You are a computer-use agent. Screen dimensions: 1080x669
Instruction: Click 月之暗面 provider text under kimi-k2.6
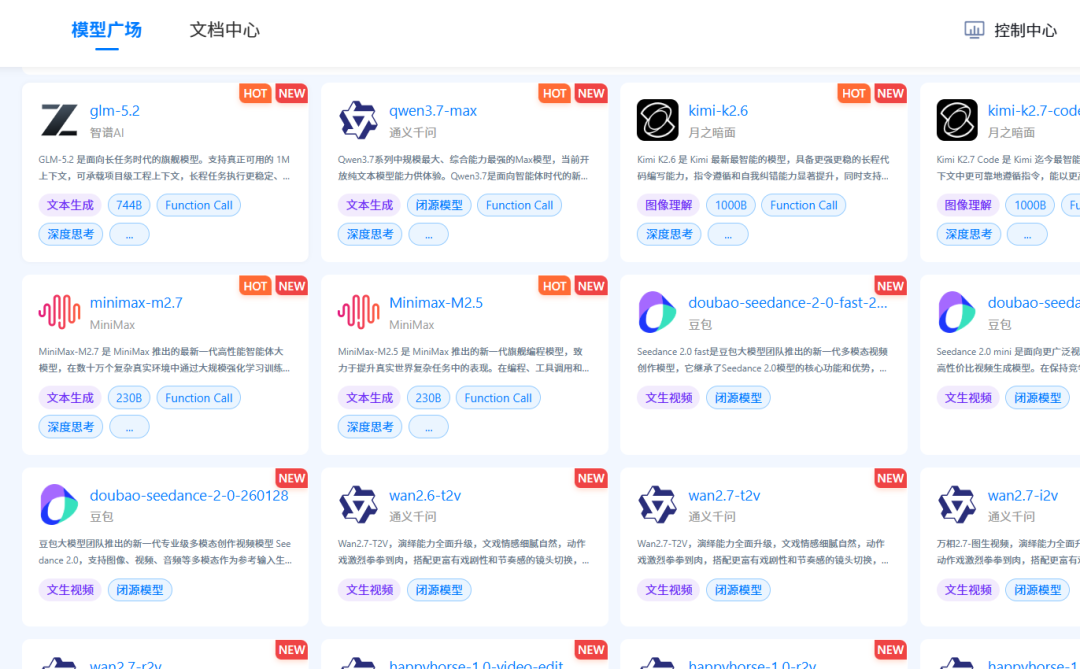coord(712,132)
